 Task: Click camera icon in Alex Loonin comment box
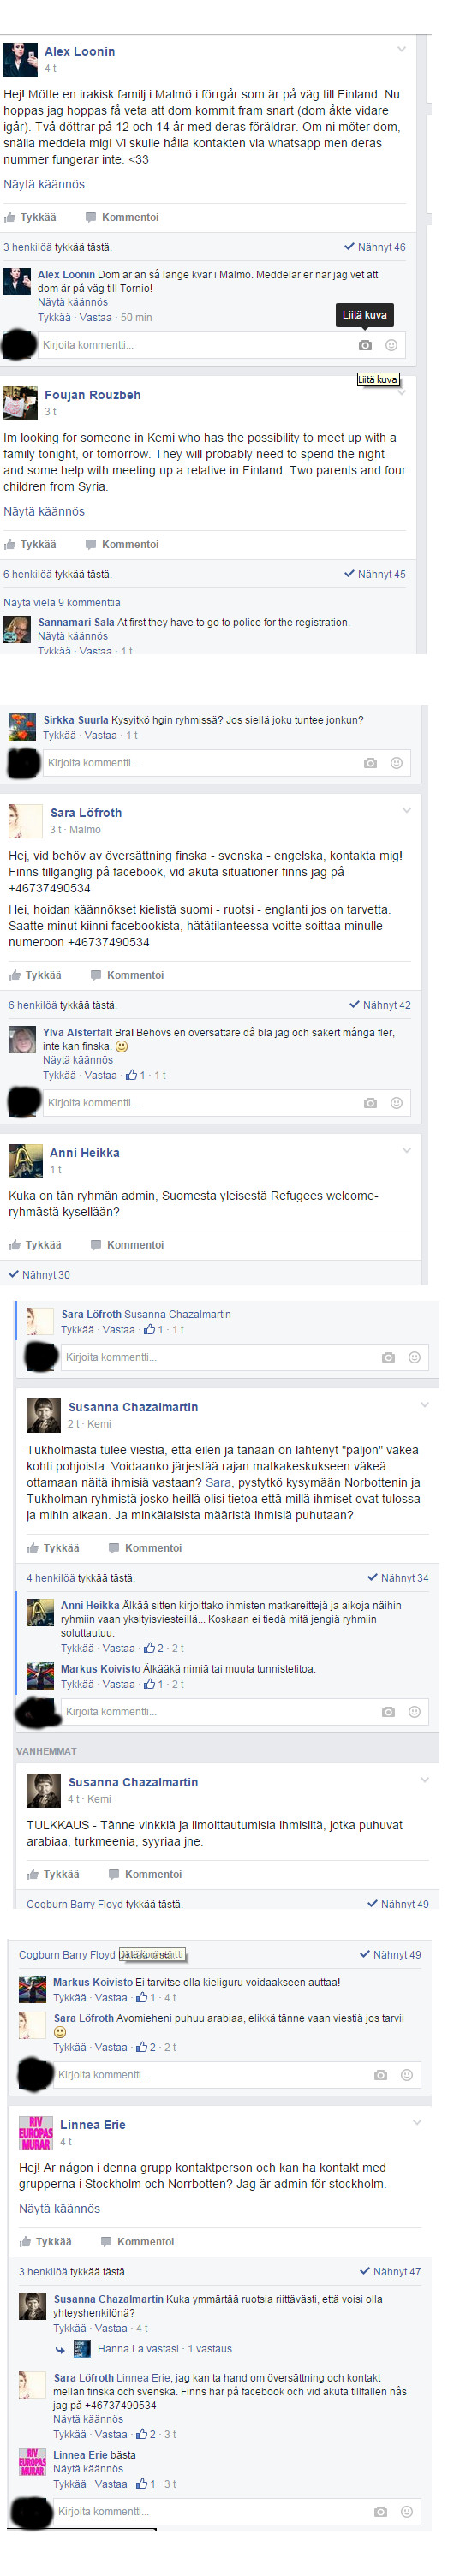tap(365, 345)
